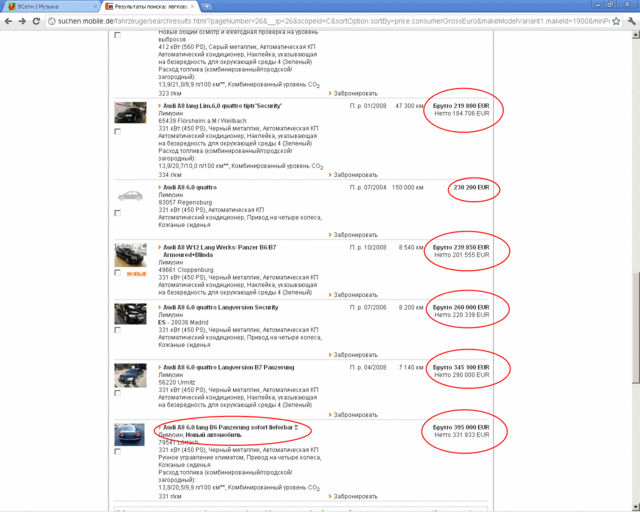Click location text 65439 Flörsheim a.M / Weilbach
The height and width of the screenshot is (512, 640).
coord(202,121)
